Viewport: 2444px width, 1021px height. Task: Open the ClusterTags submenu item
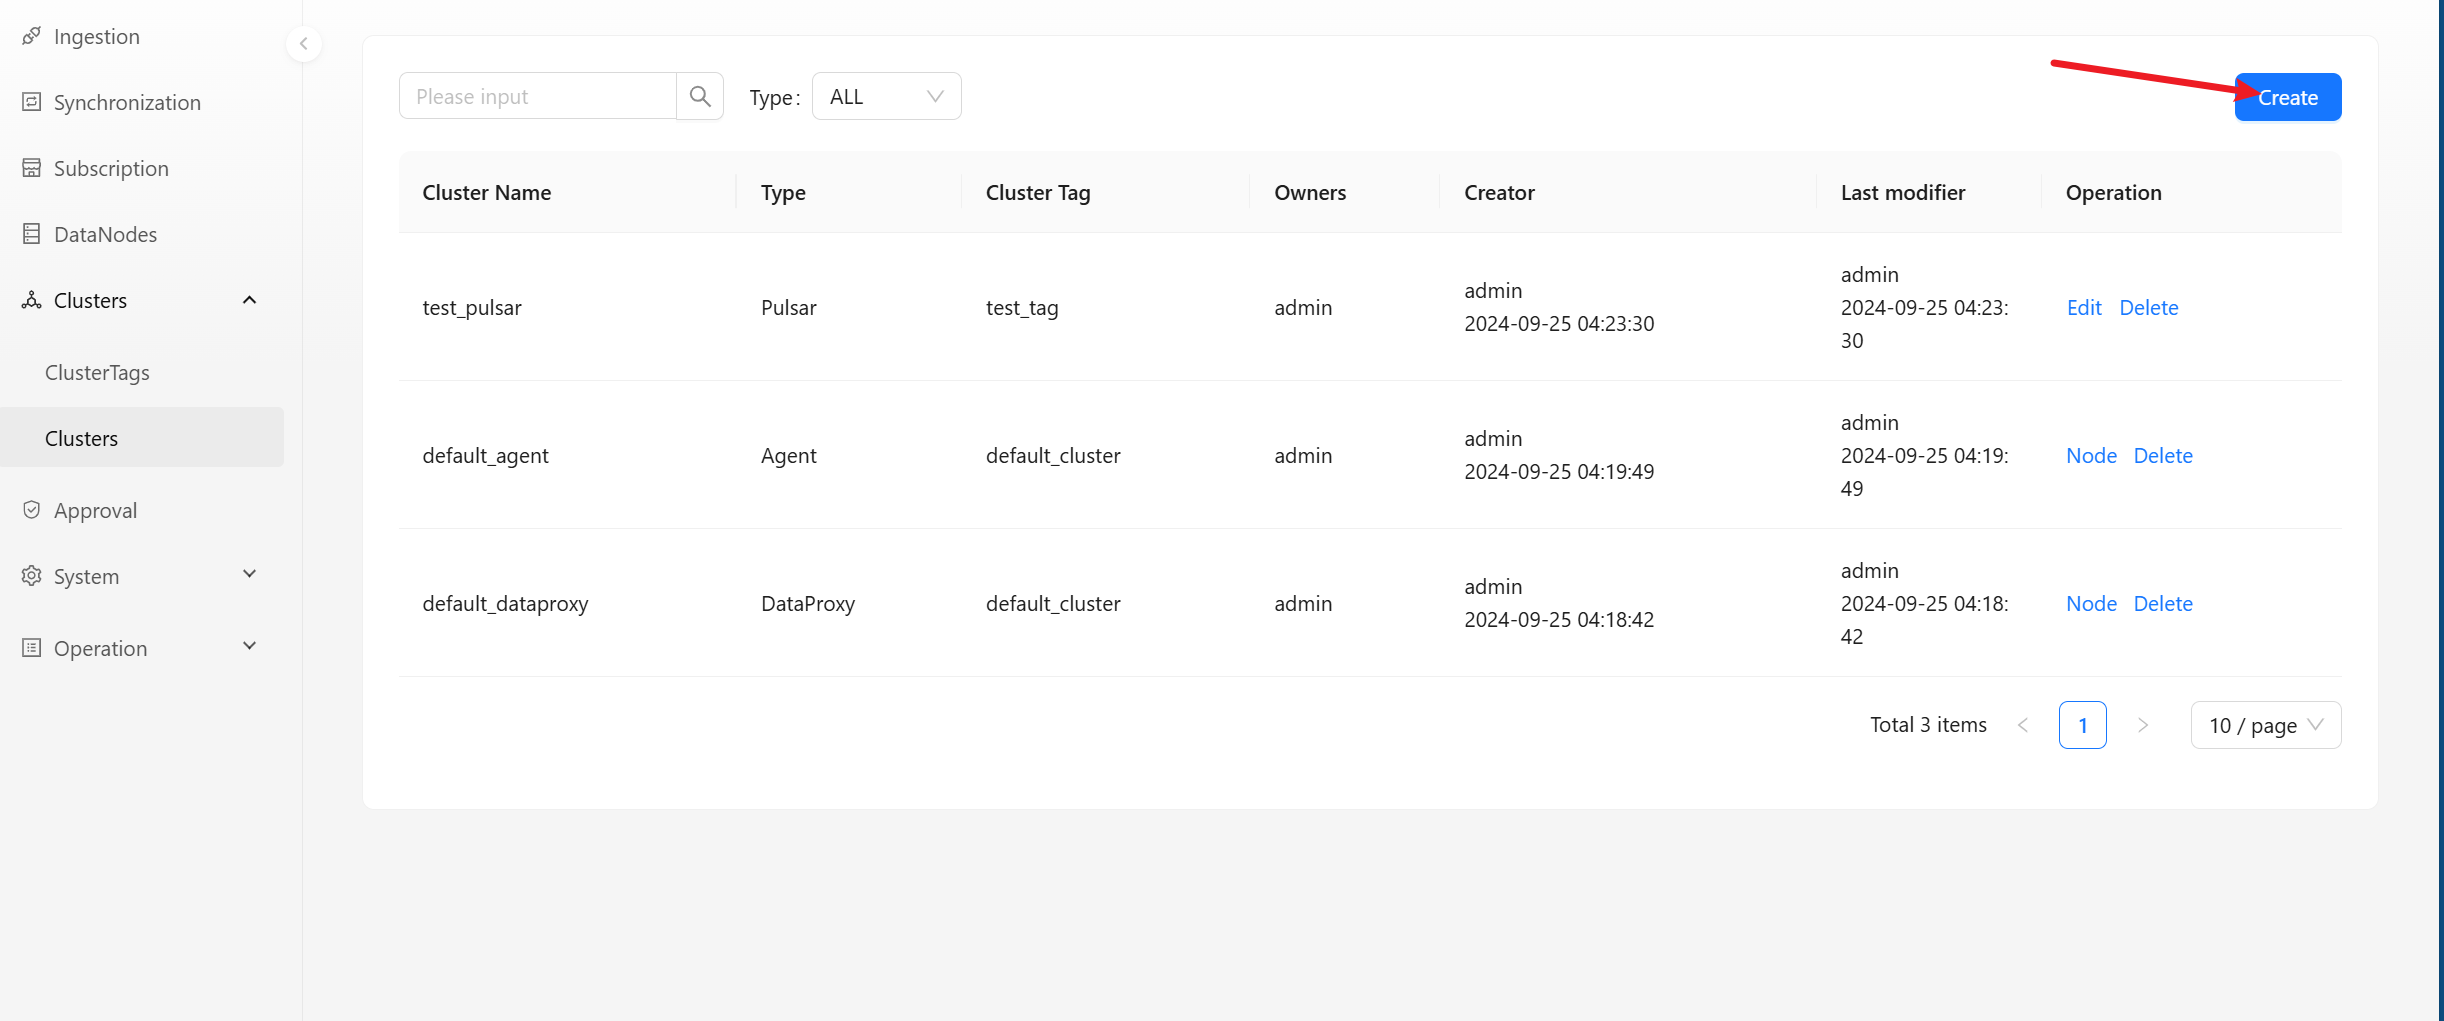[x=97, y=372]
